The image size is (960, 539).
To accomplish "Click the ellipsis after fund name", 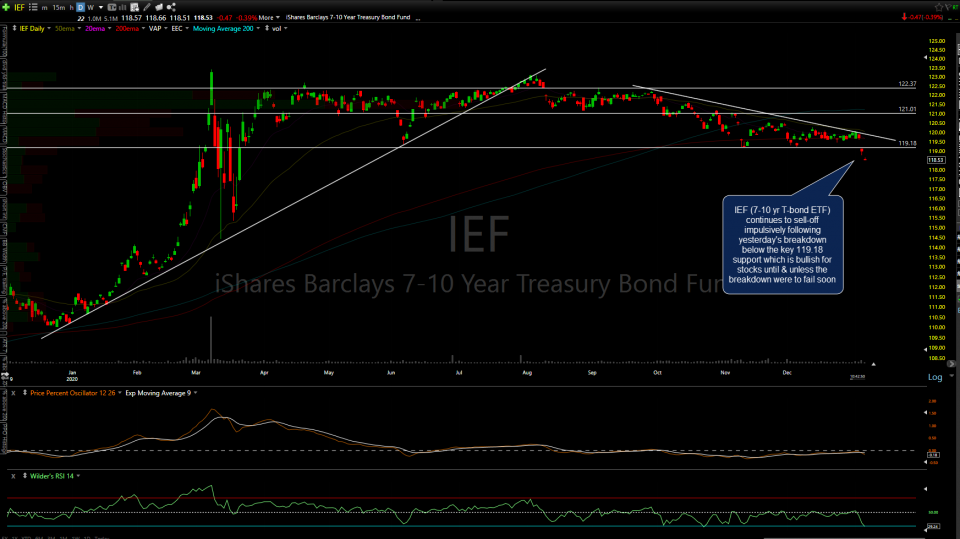I will pyautogui.click(x=418, y=19).
